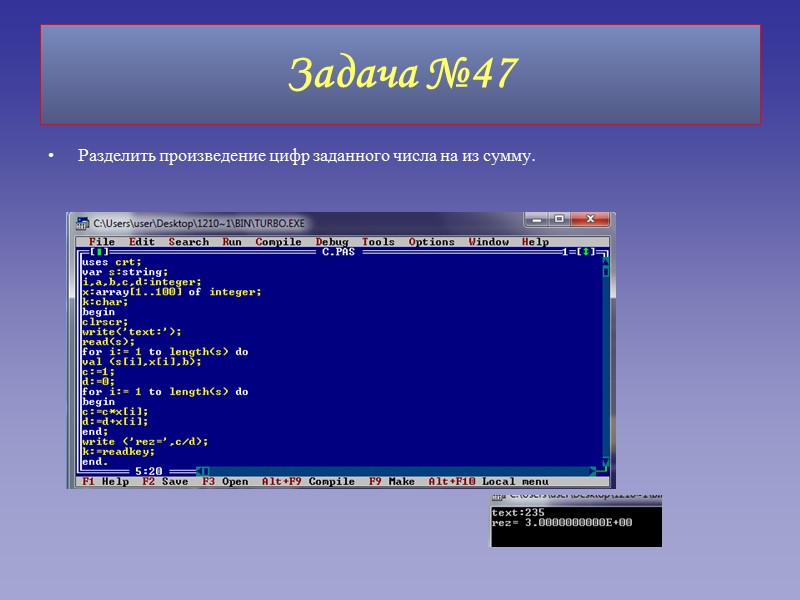
Task: Click the line 'val (s[i],x[i],b);'
Action: (141, 362)
